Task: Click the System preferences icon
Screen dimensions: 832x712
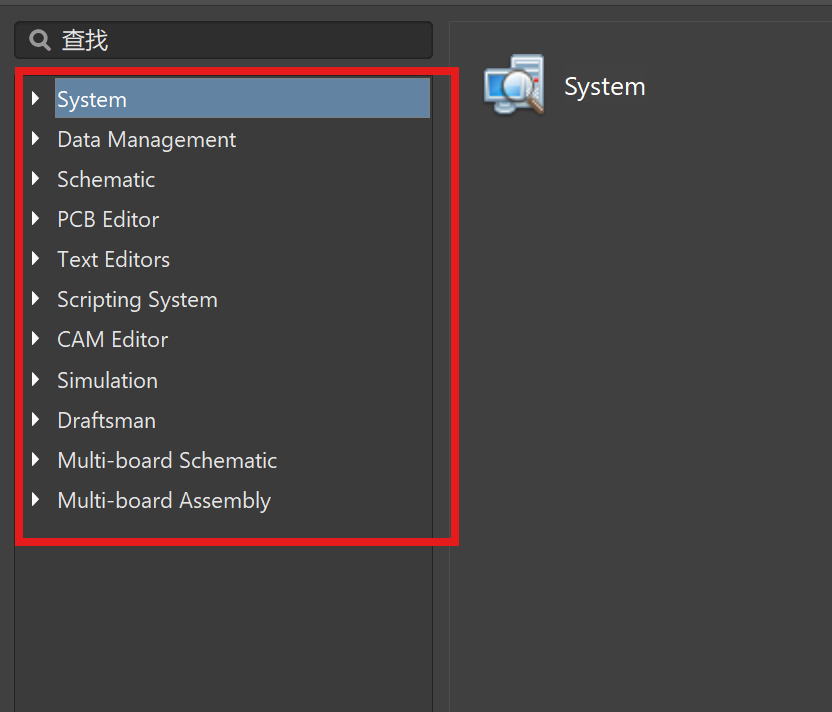Action: 513,84
